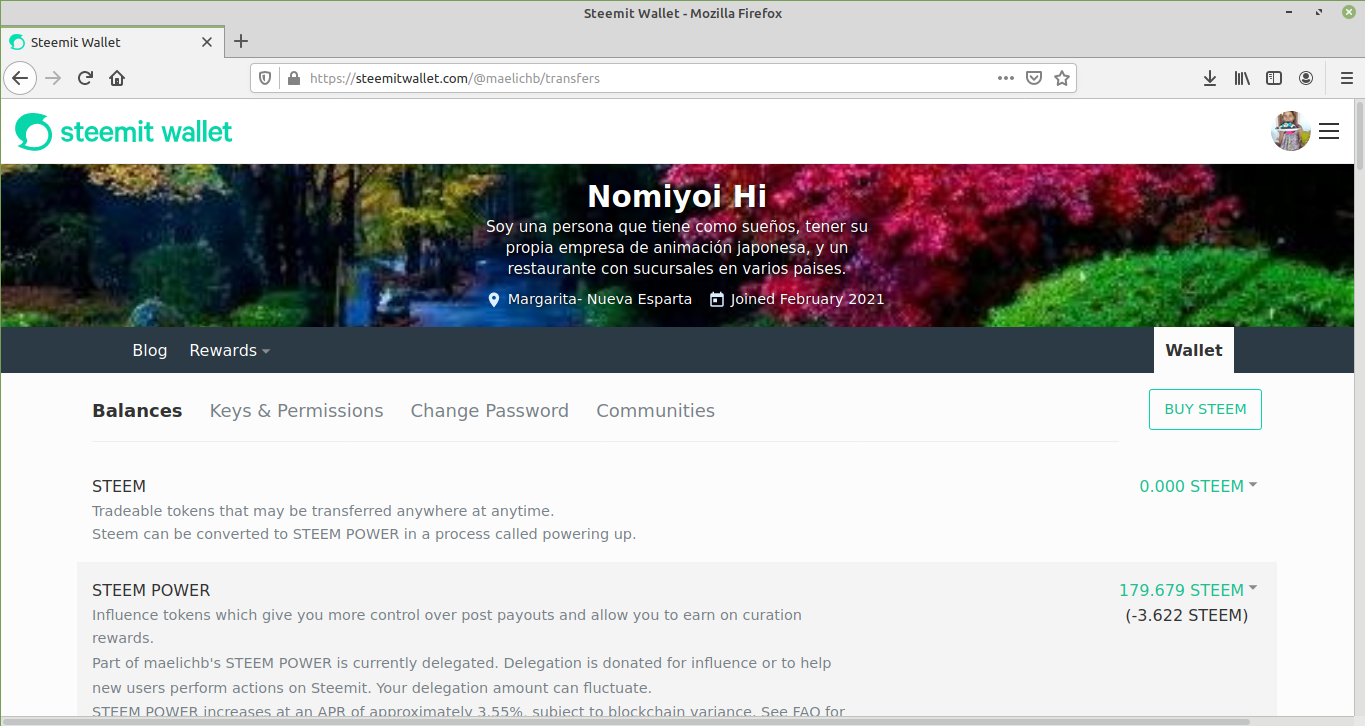Open the tracking protection shield icon

265,78
